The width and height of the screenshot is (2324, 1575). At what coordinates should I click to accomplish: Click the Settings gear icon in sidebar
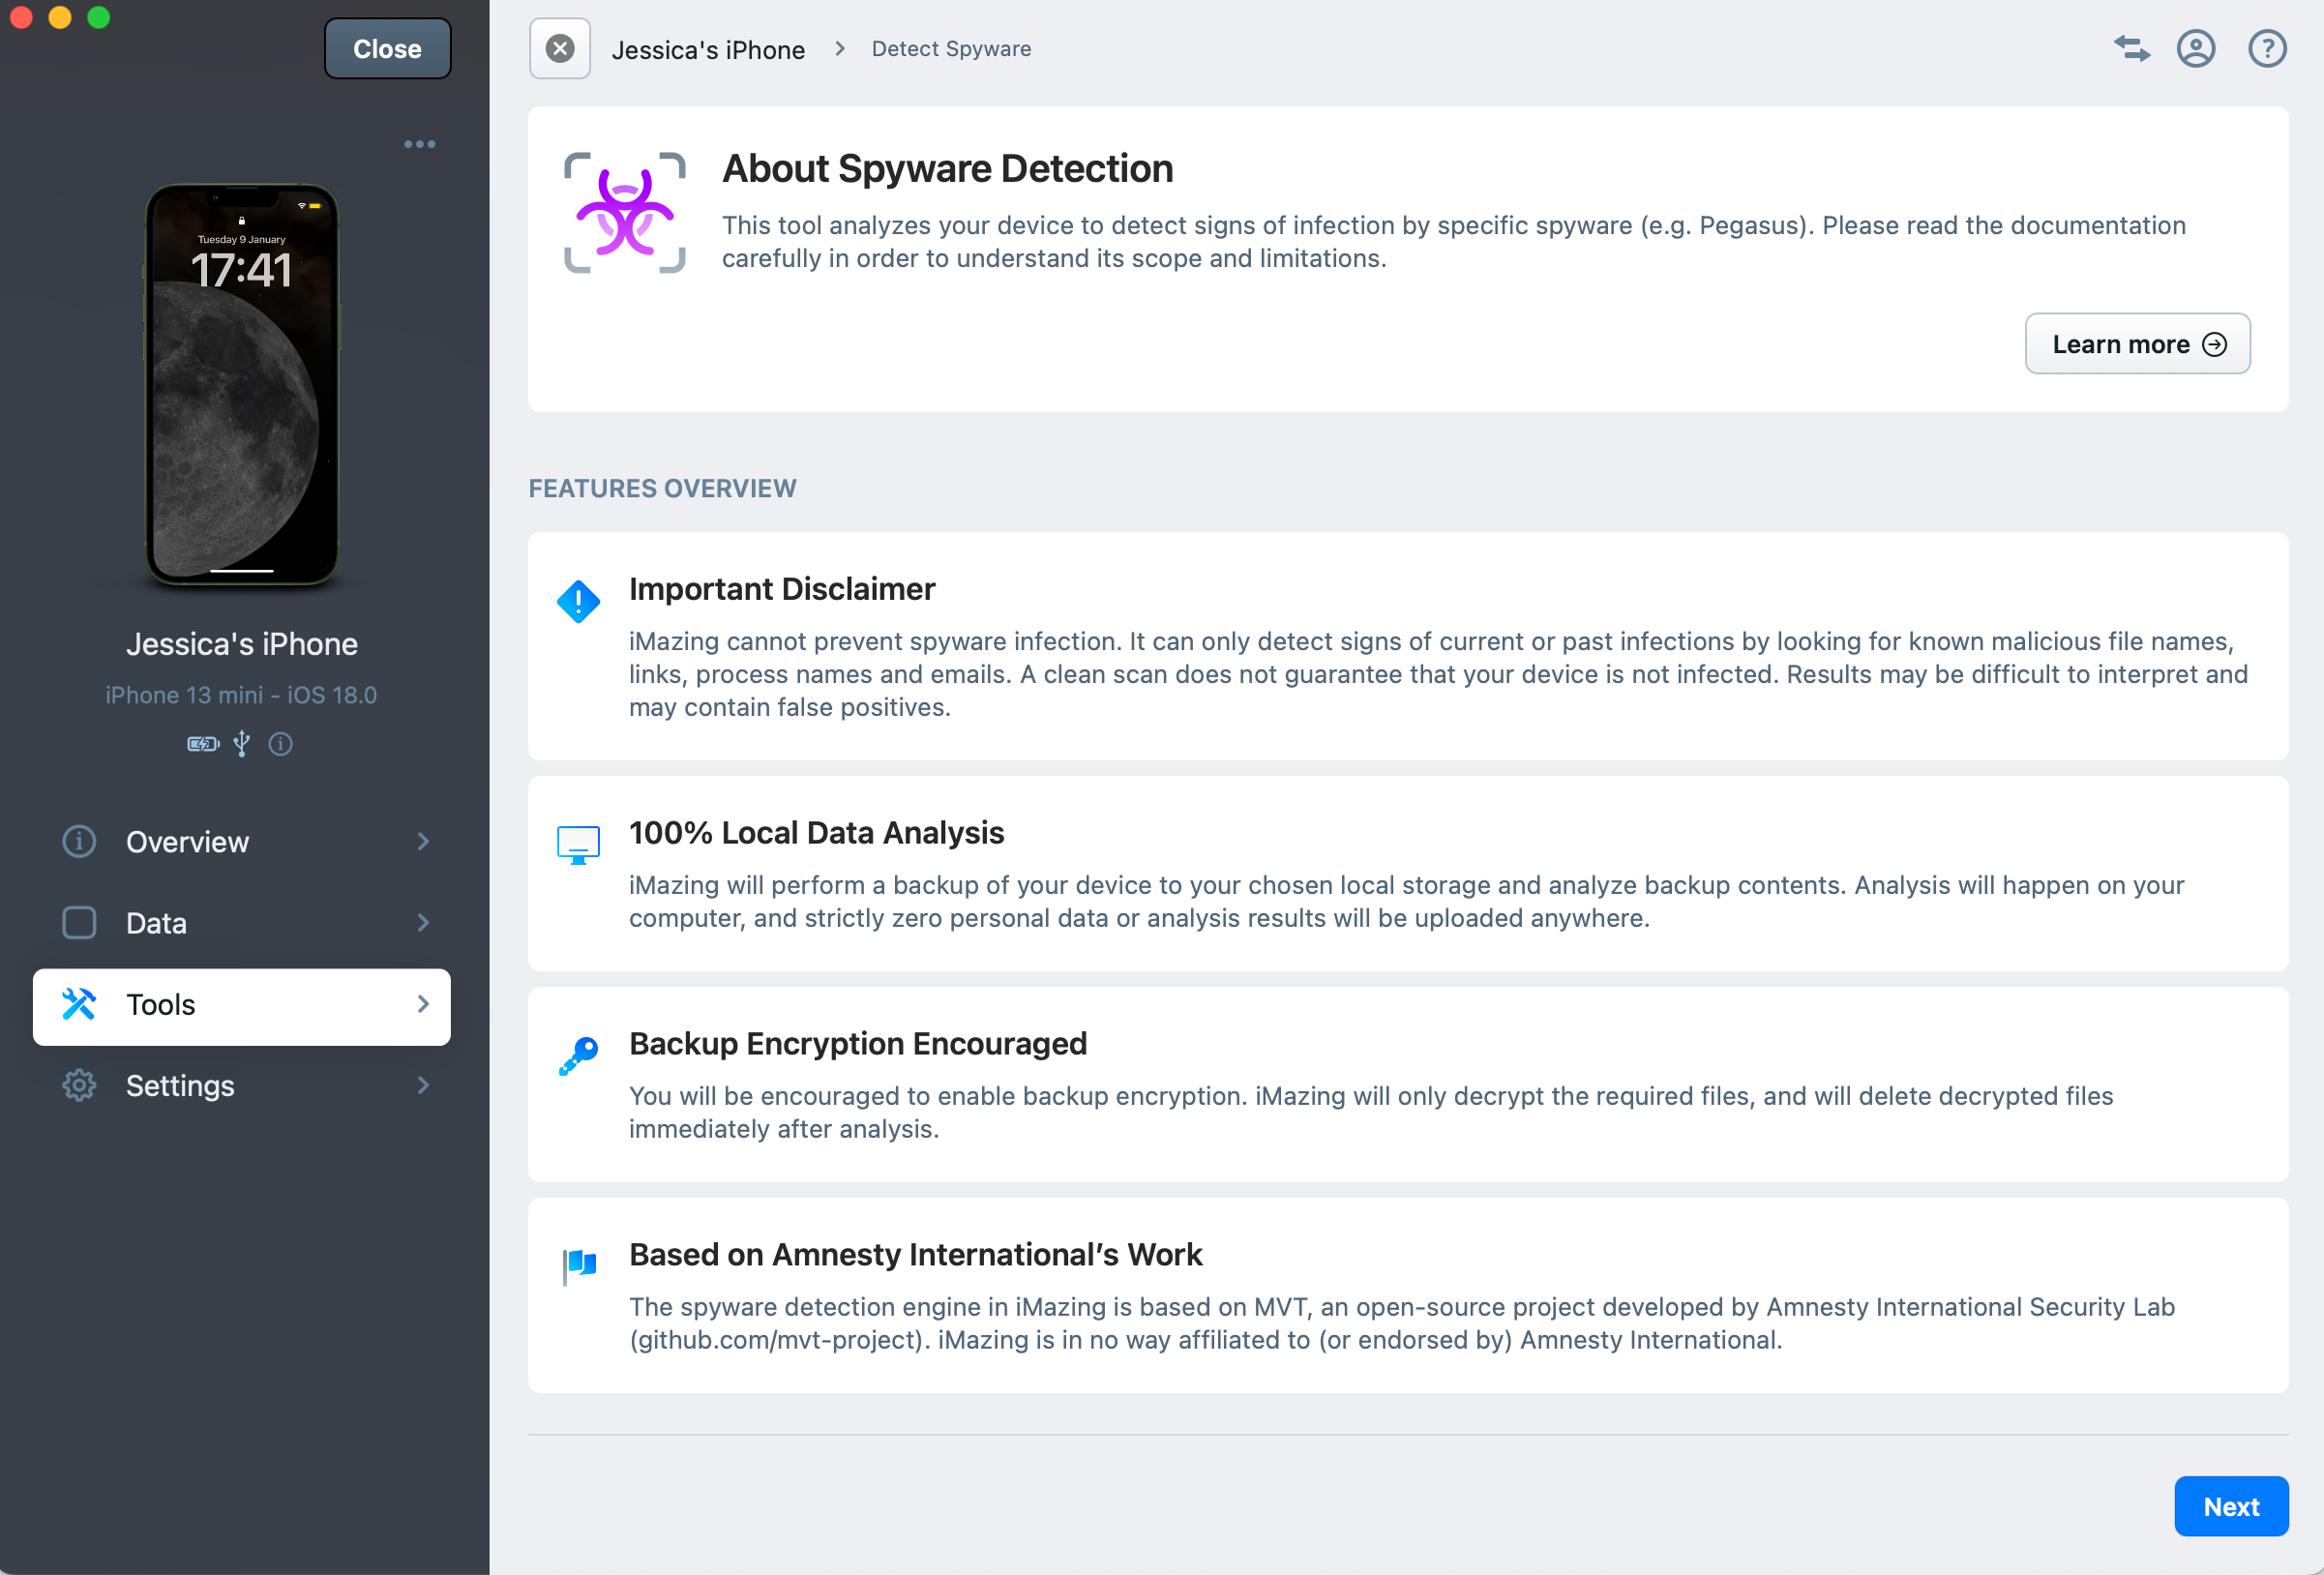click(79, 1086)
